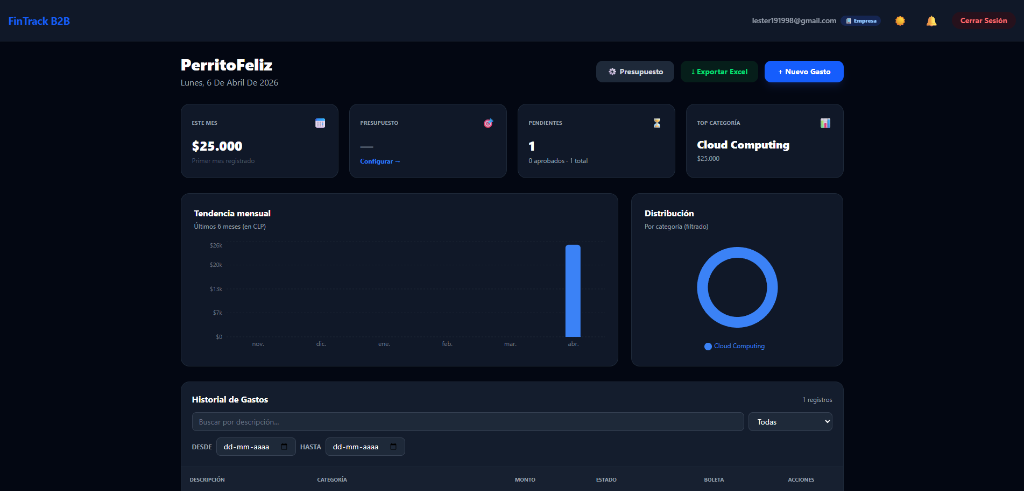
Task: Click the Distribución chart title
Action: (669, 213)
